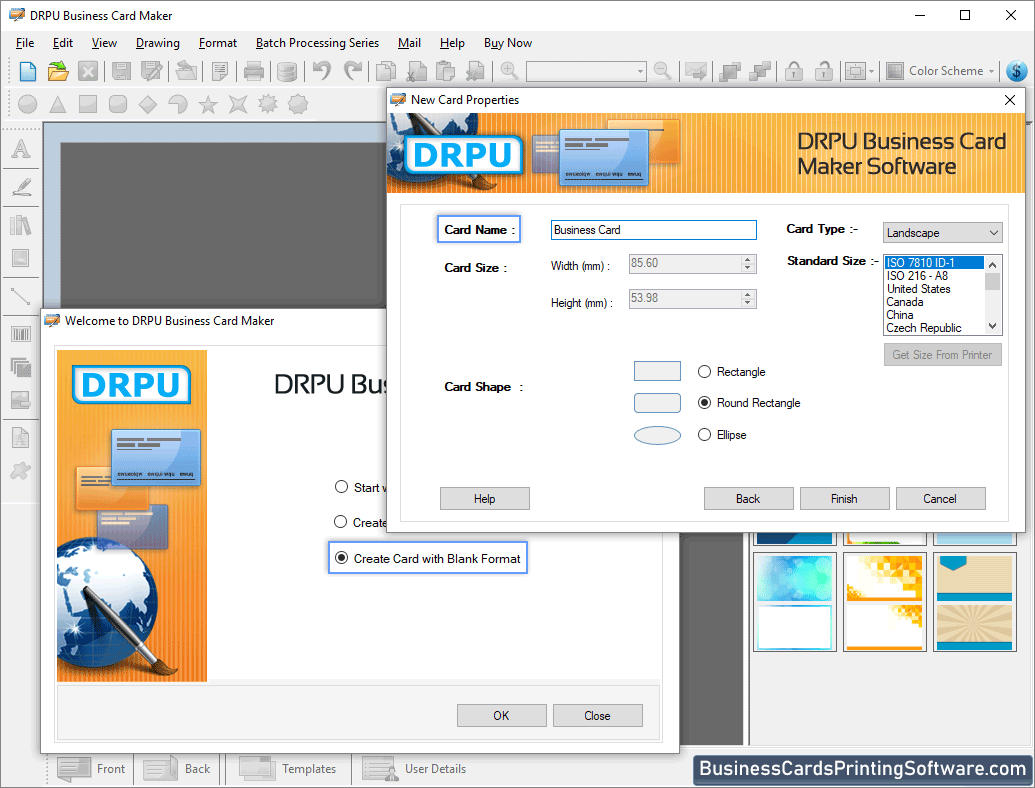This screenshot has width=1035, height=788.
Task: Select the Pencil drawing tool in sidebar
Action: [x=21, y=187]
